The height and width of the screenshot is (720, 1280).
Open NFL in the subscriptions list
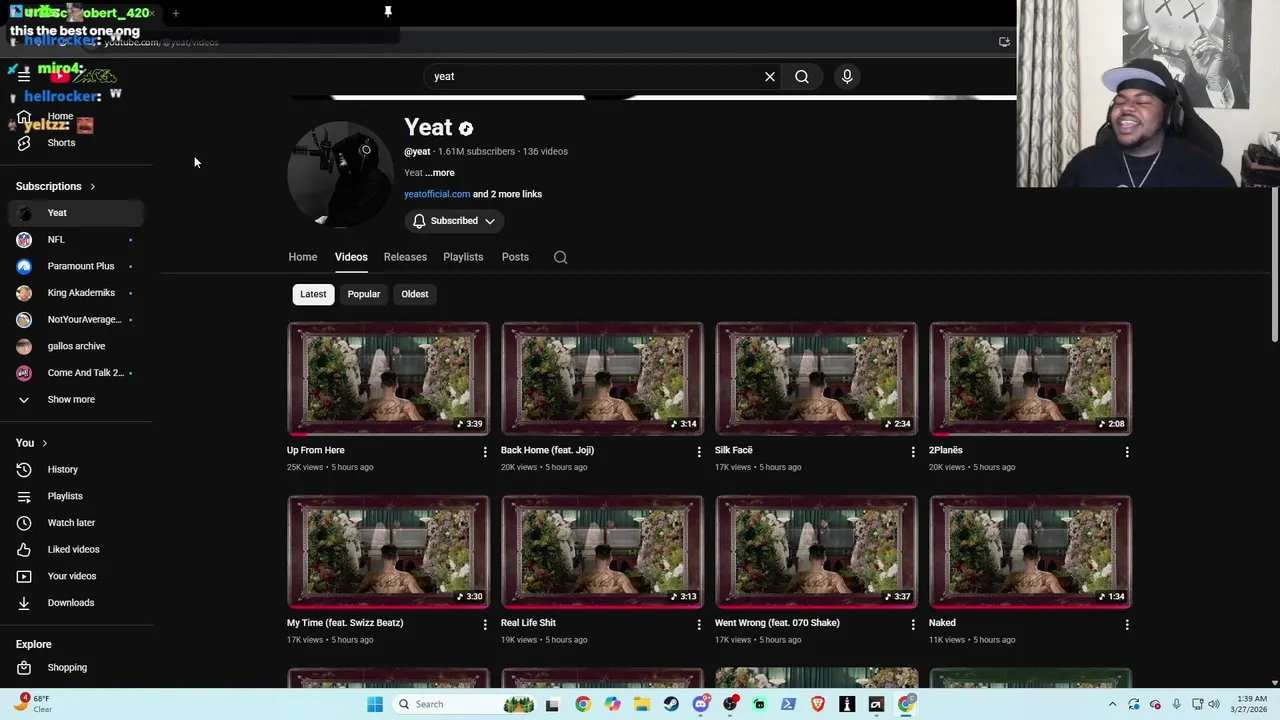click(x=76, y=240)
